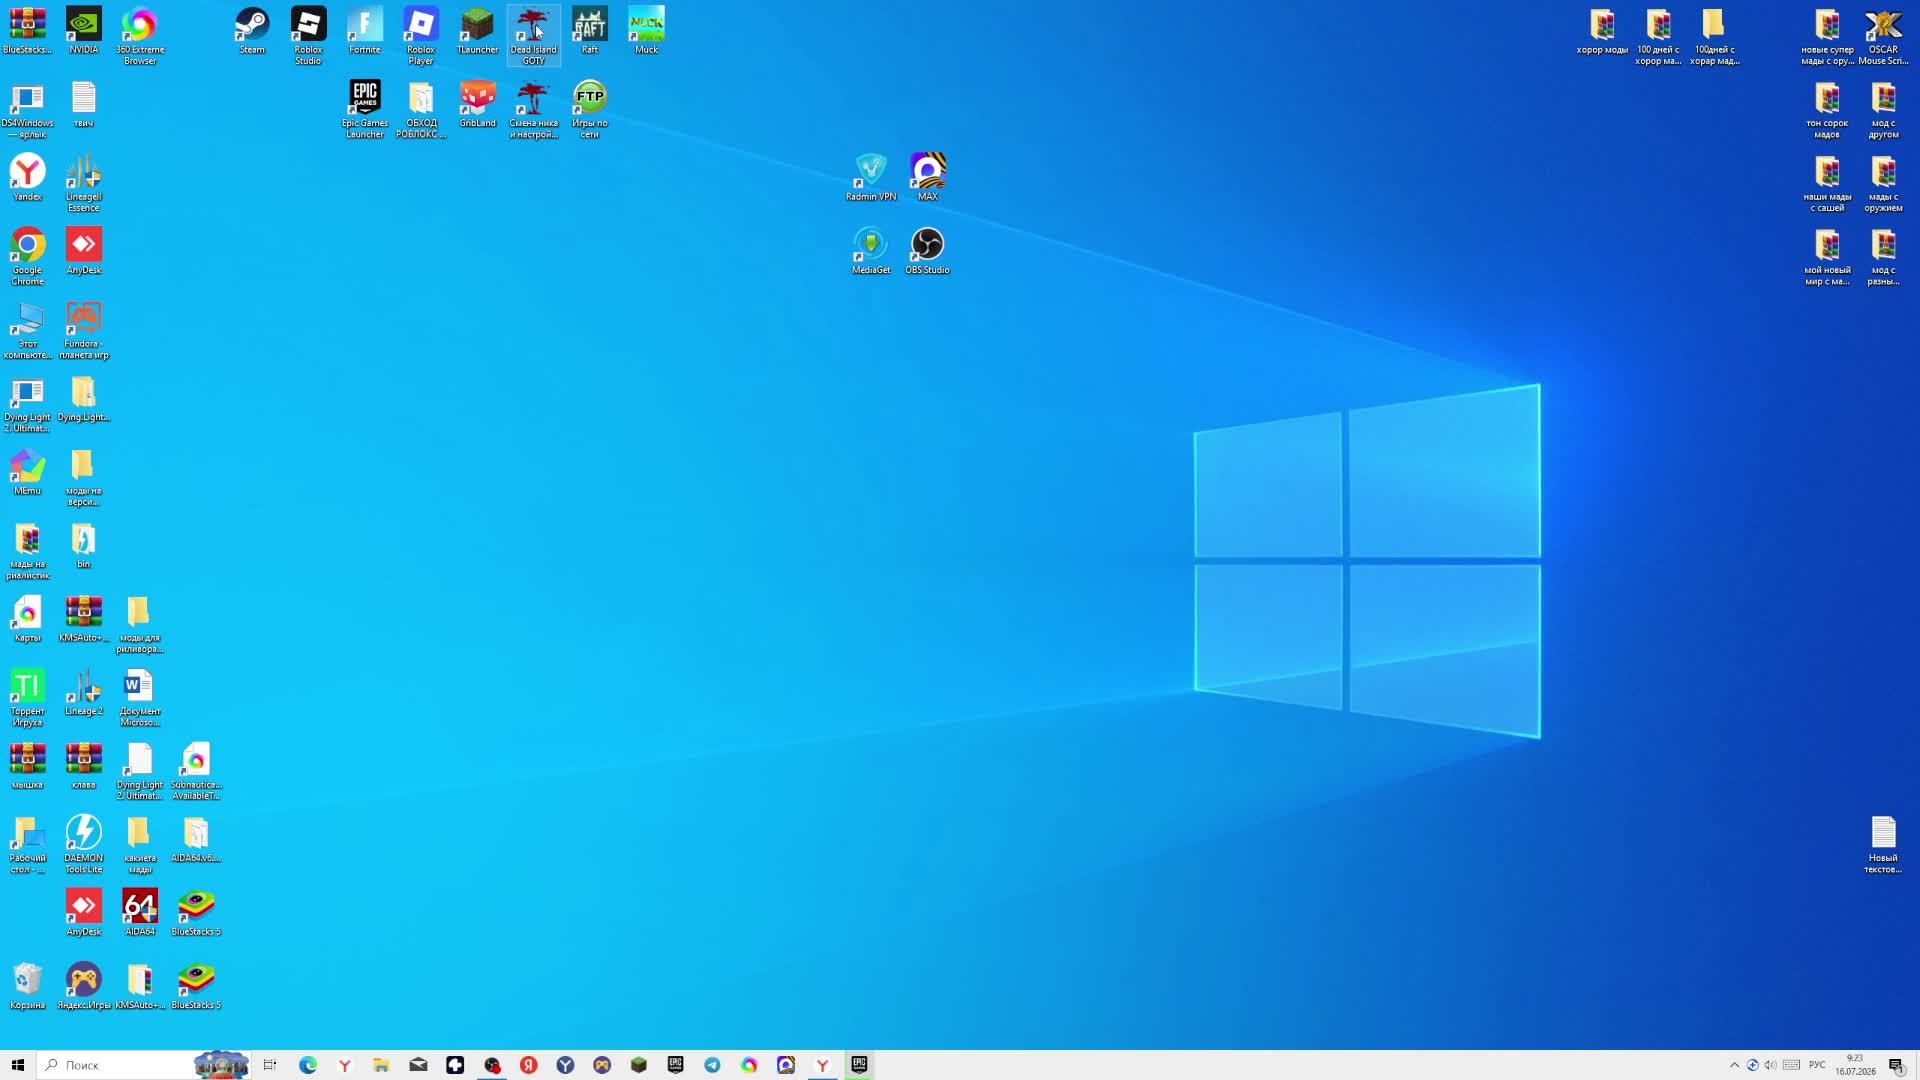Open the Epic Games Launcher desktop shortcut

point(365,109)
